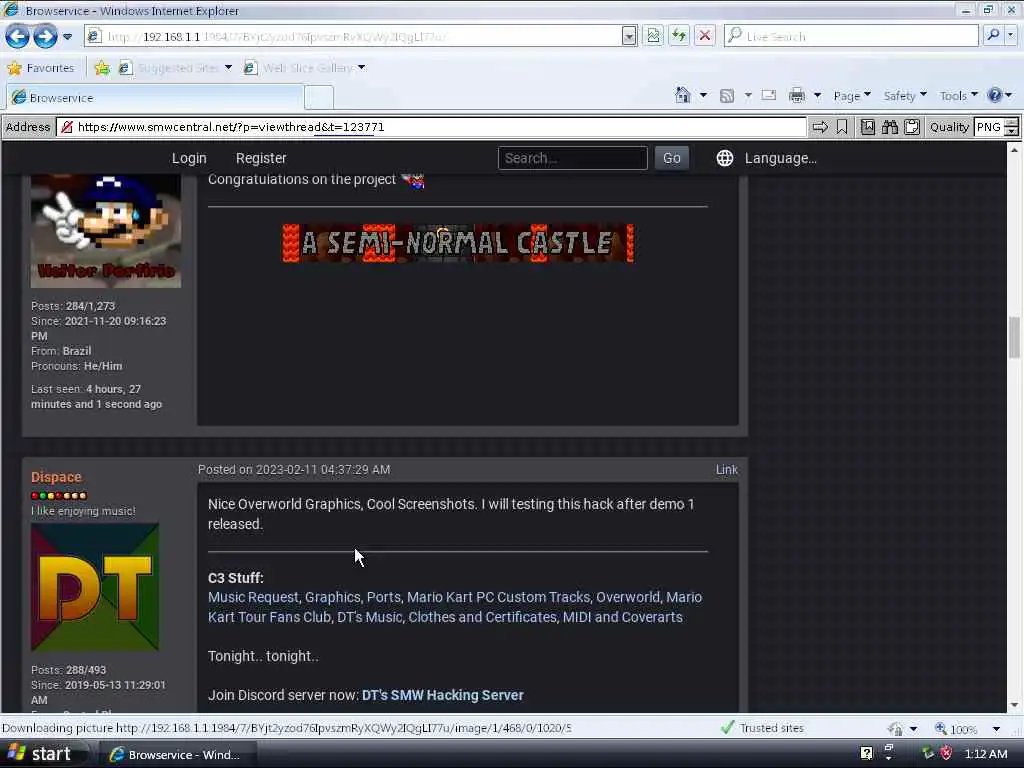This screenshot has width=1024, height=768.
Task: Expand the Home button dropdown arrow
Action: (703, 95)
